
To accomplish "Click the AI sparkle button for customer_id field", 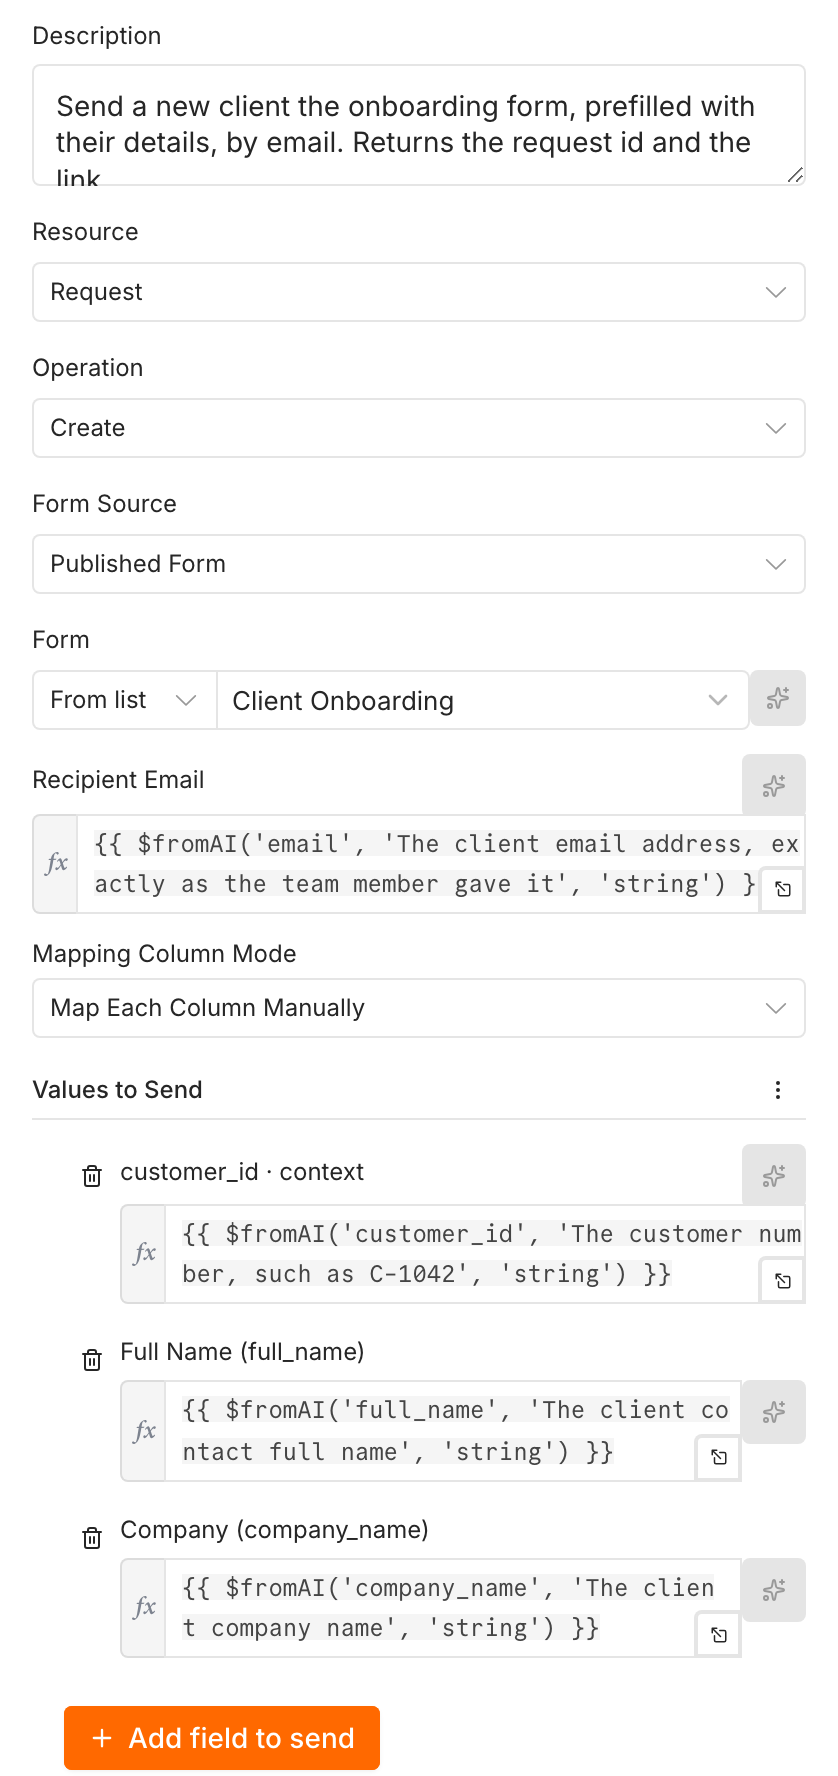I will (774, 1175).
